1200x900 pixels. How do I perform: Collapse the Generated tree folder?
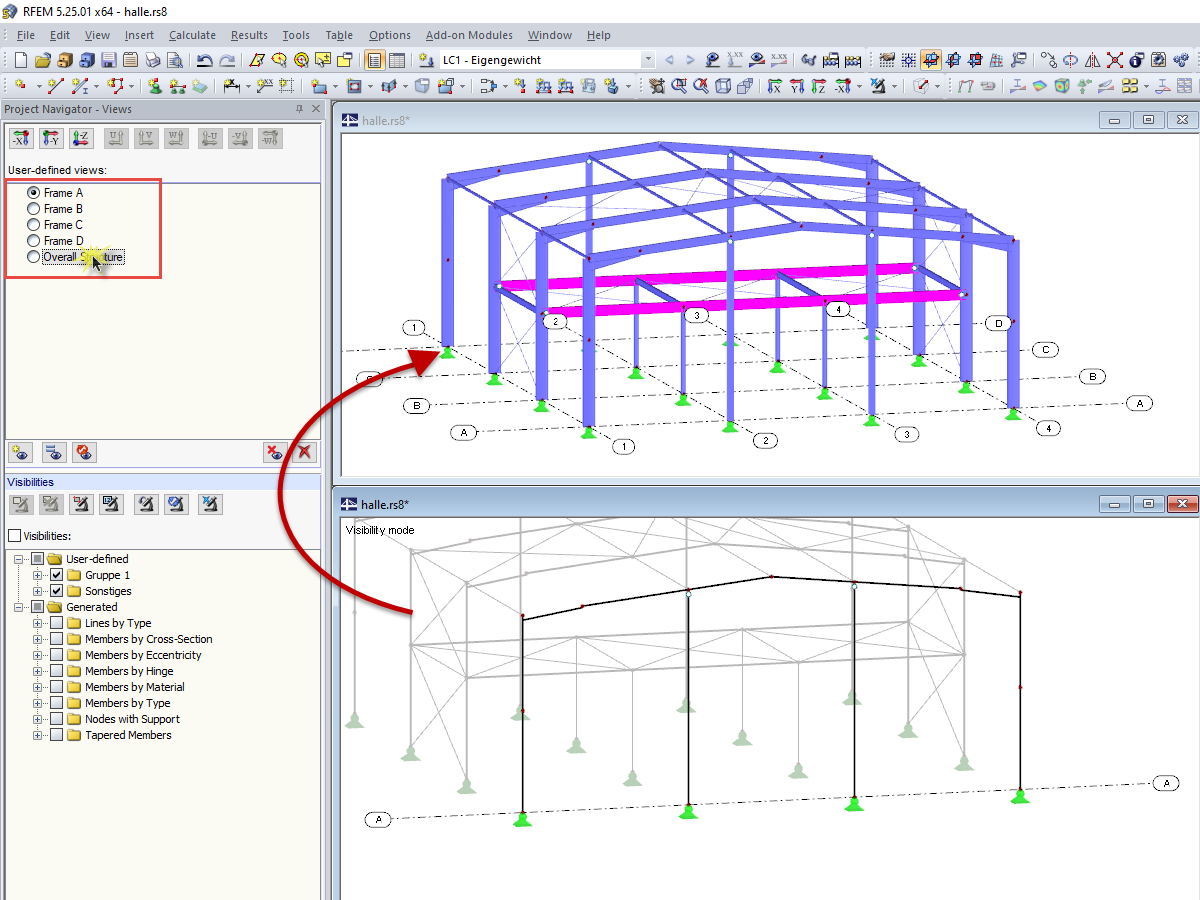pos(19,607)
